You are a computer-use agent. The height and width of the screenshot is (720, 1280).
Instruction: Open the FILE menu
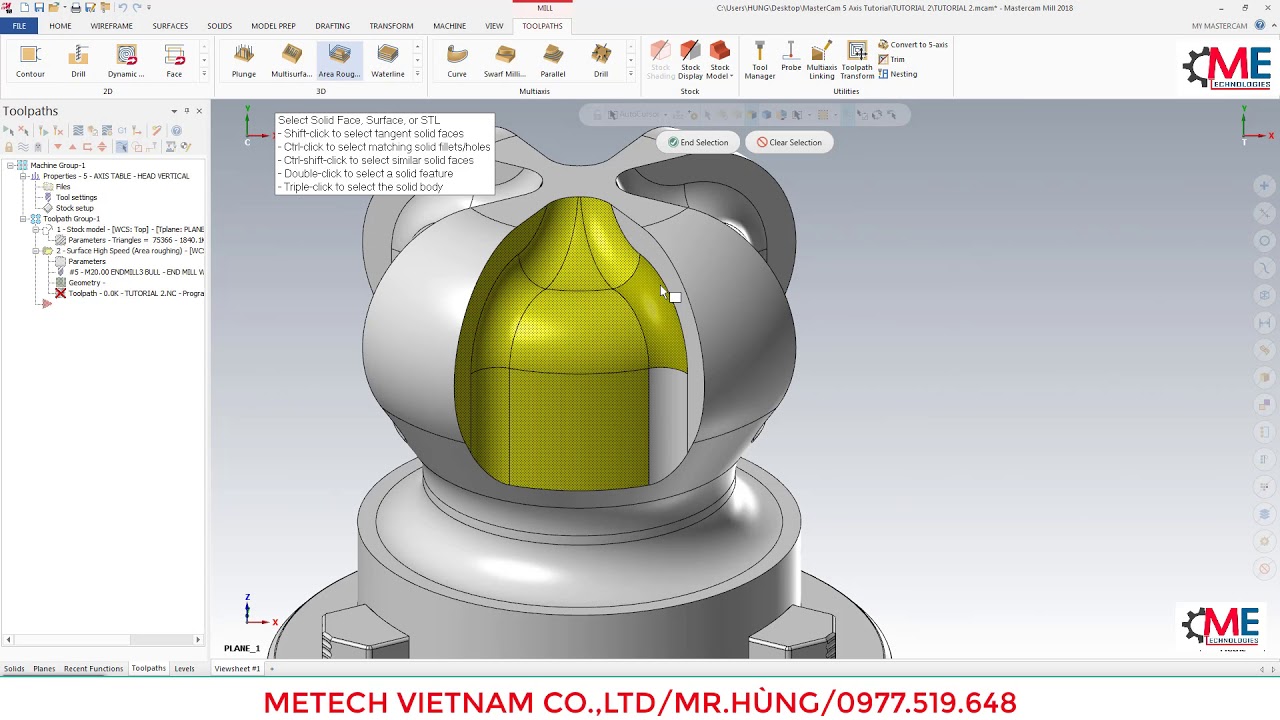(19, 26)
